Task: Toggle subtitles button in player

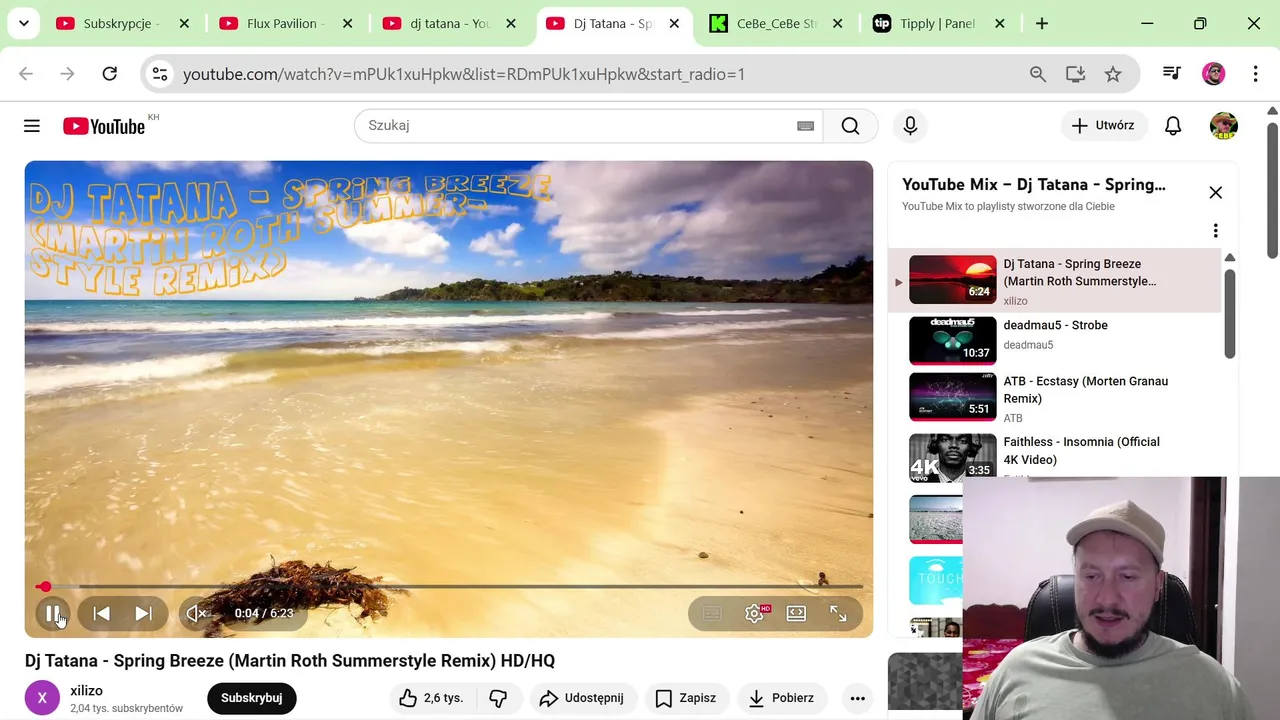Action: [x=712, y=613]
